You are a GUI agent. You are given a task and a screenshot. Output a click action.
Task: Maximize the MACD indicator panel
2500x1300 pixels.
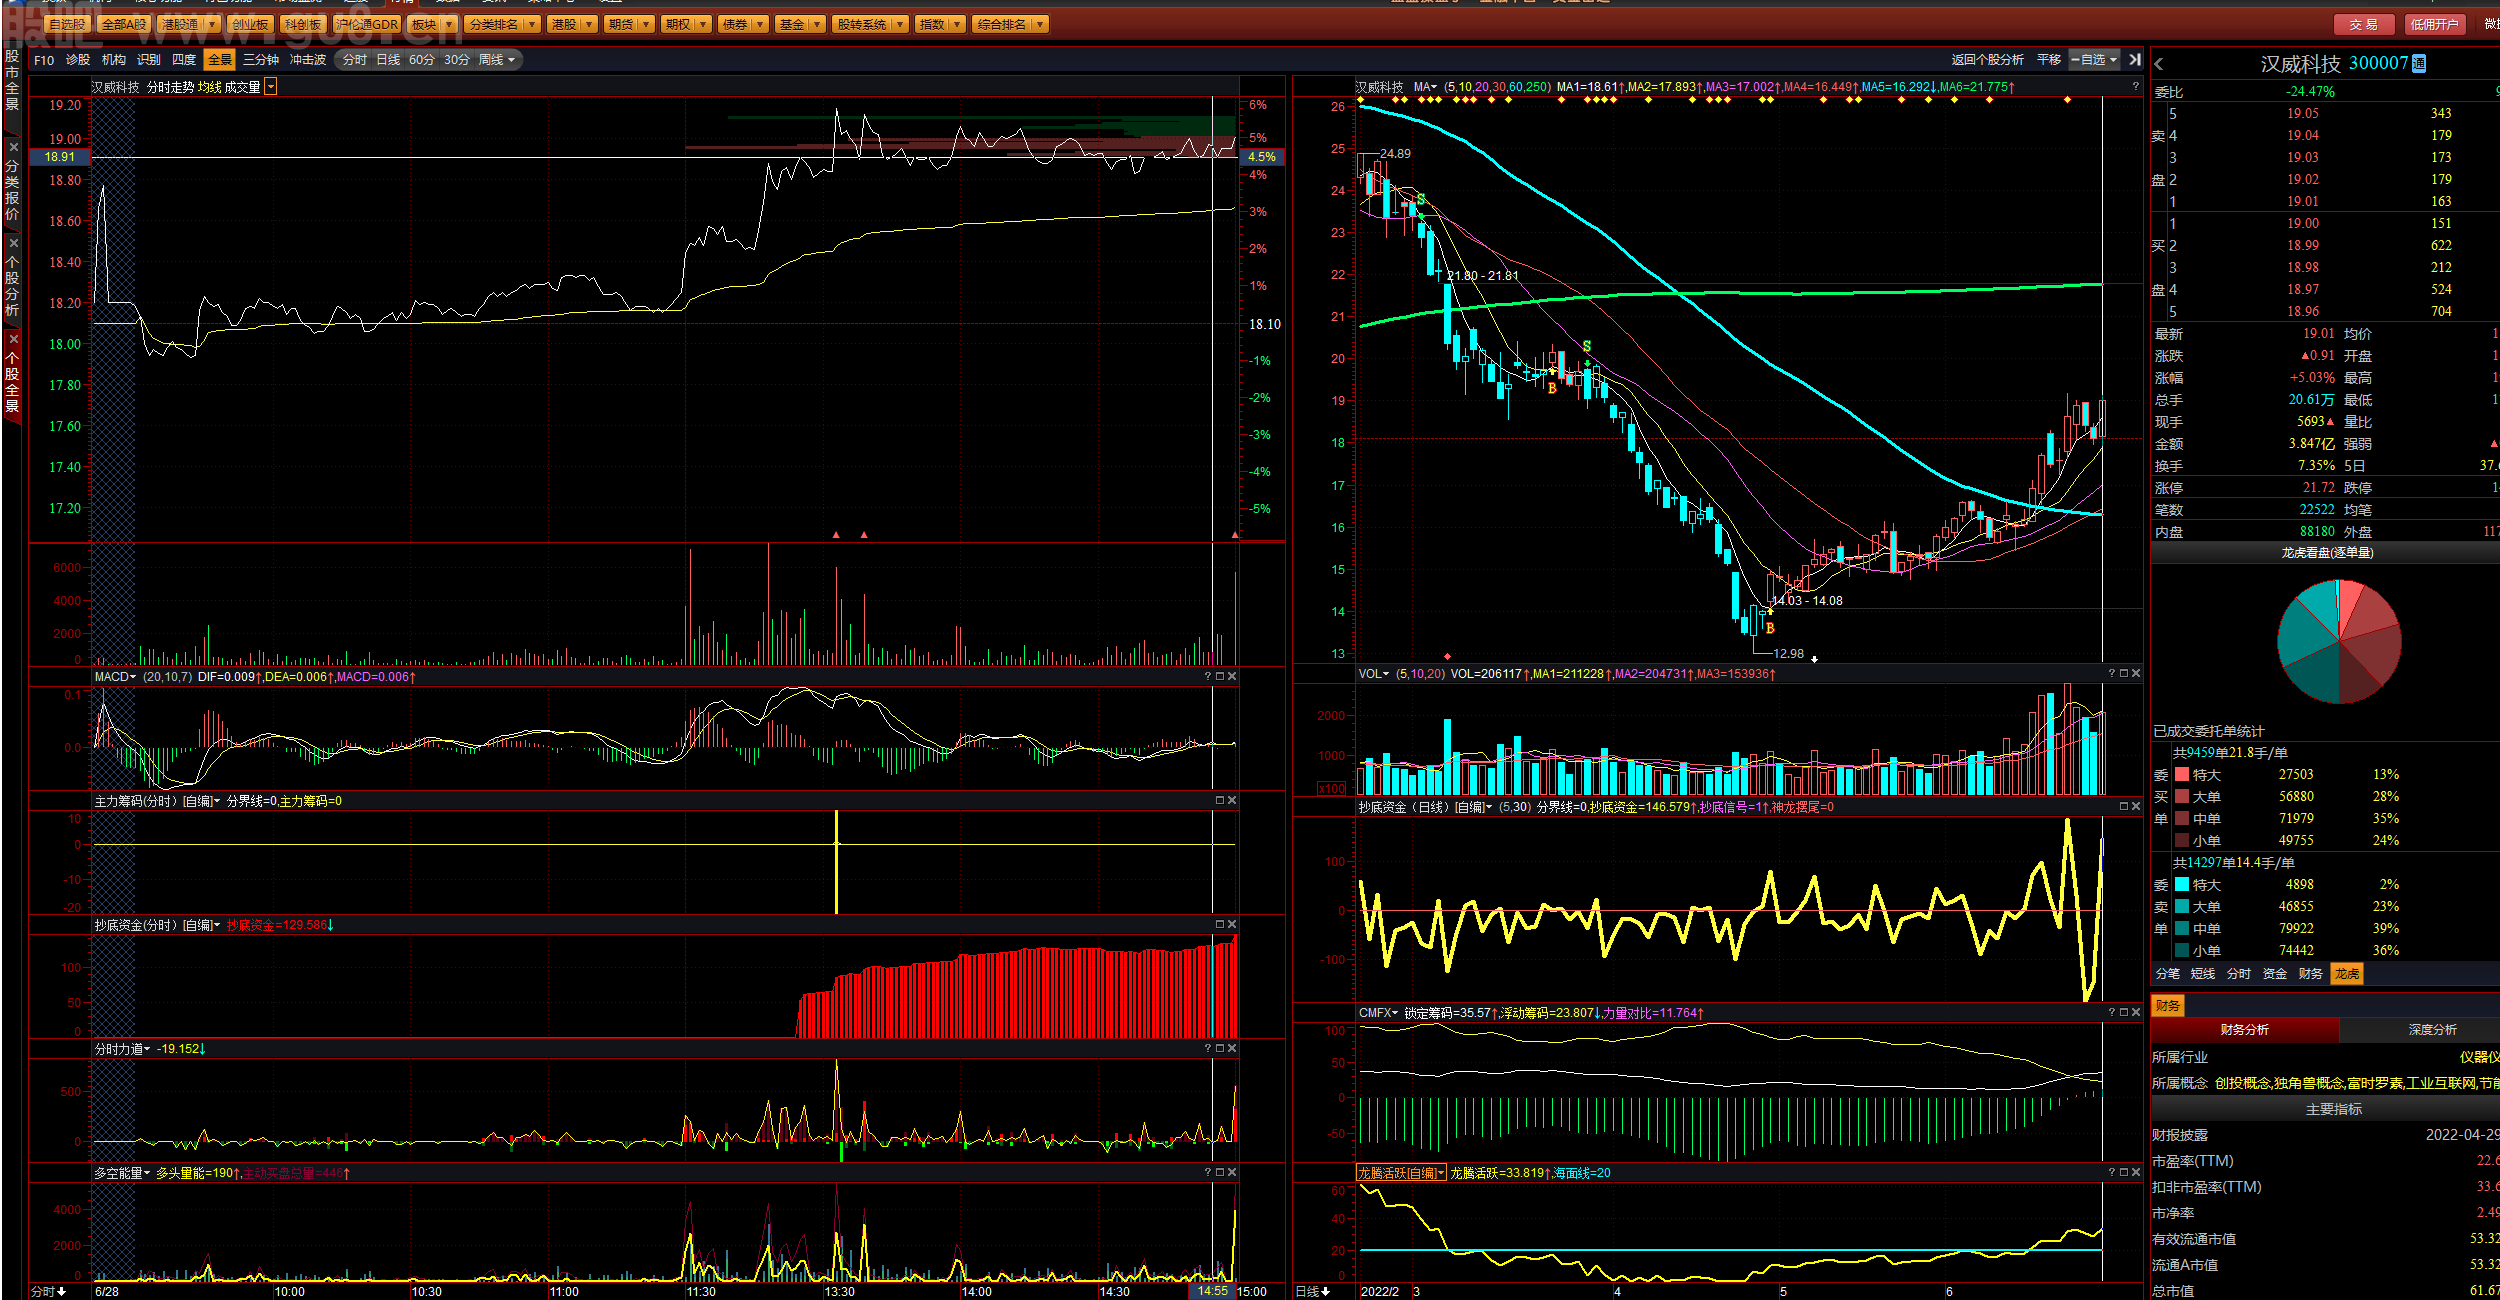click(1220, 677)
